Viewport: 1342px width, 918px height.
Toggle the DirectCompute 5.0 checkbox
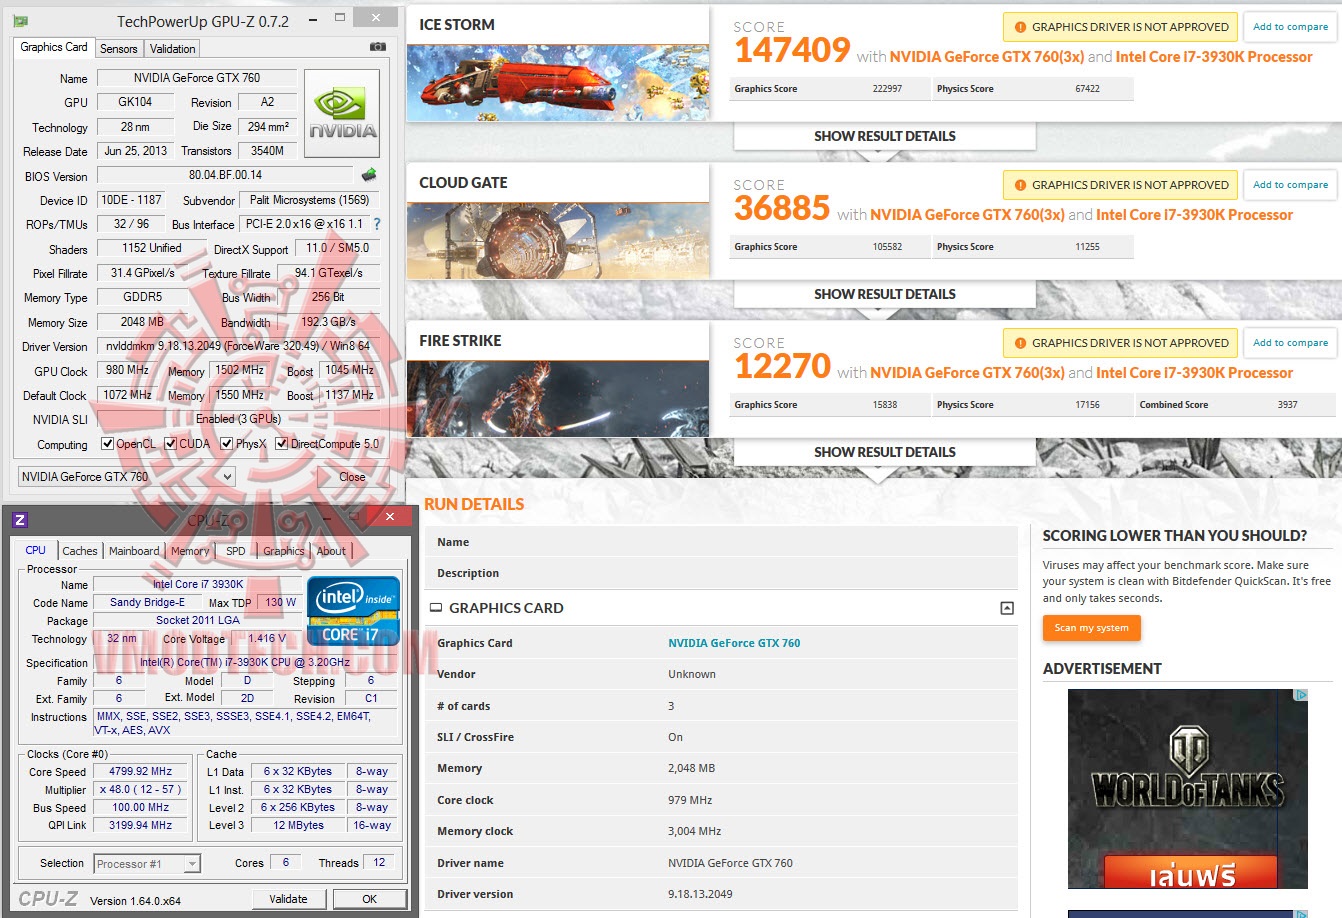[x=282, y=444]
